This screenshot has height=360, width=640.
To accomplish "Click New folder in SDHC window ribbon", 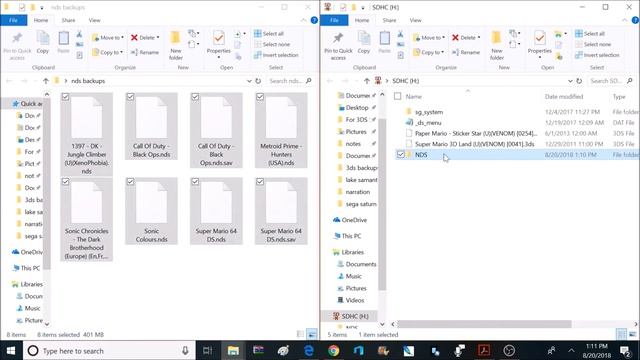I will pos(497,45).
